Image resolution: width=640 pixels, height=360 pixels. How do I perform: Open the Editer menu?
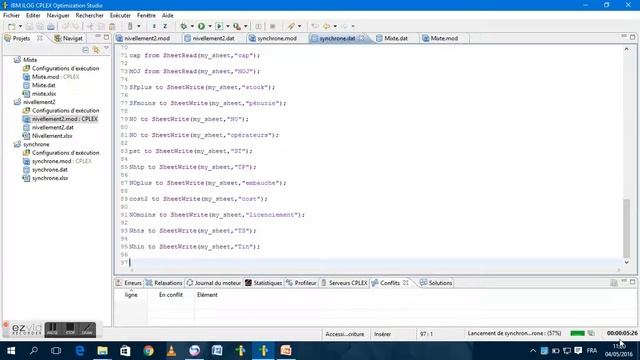tap(33, 15)
